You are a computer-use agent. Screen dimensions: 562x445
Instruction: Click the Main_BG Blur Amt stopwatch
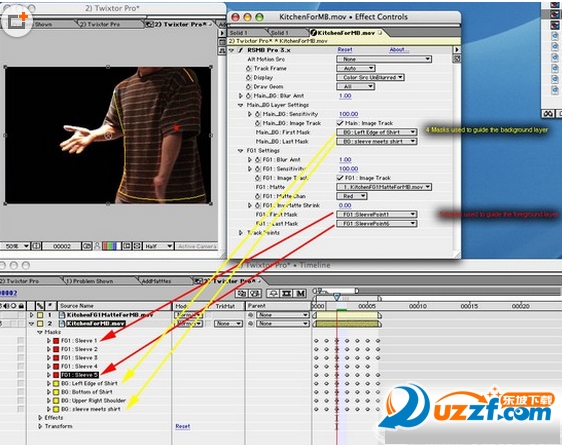coord(249,96)
